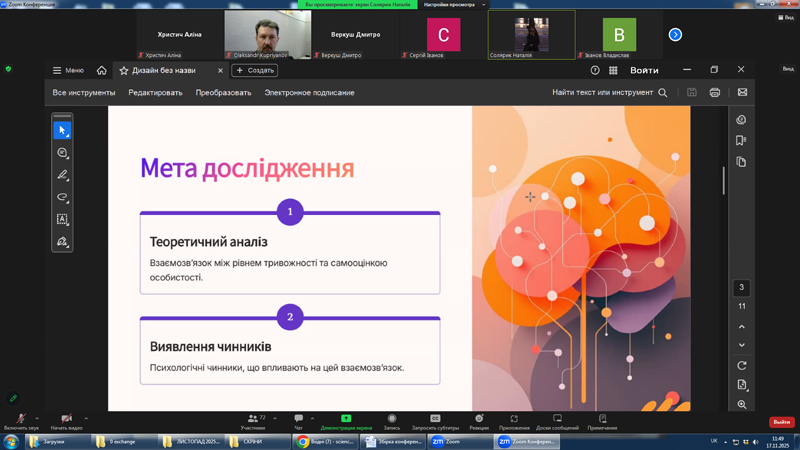Select the pencil highlight tool
This screenshot has height=450, width=800.
coord(62,175)
